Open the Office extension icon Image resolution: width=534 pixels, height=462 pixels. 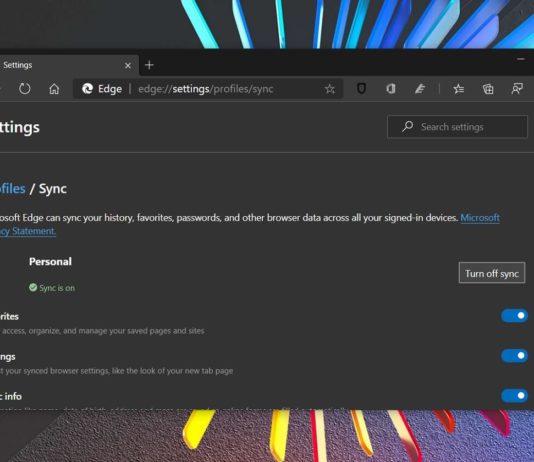tap(391, 89)
